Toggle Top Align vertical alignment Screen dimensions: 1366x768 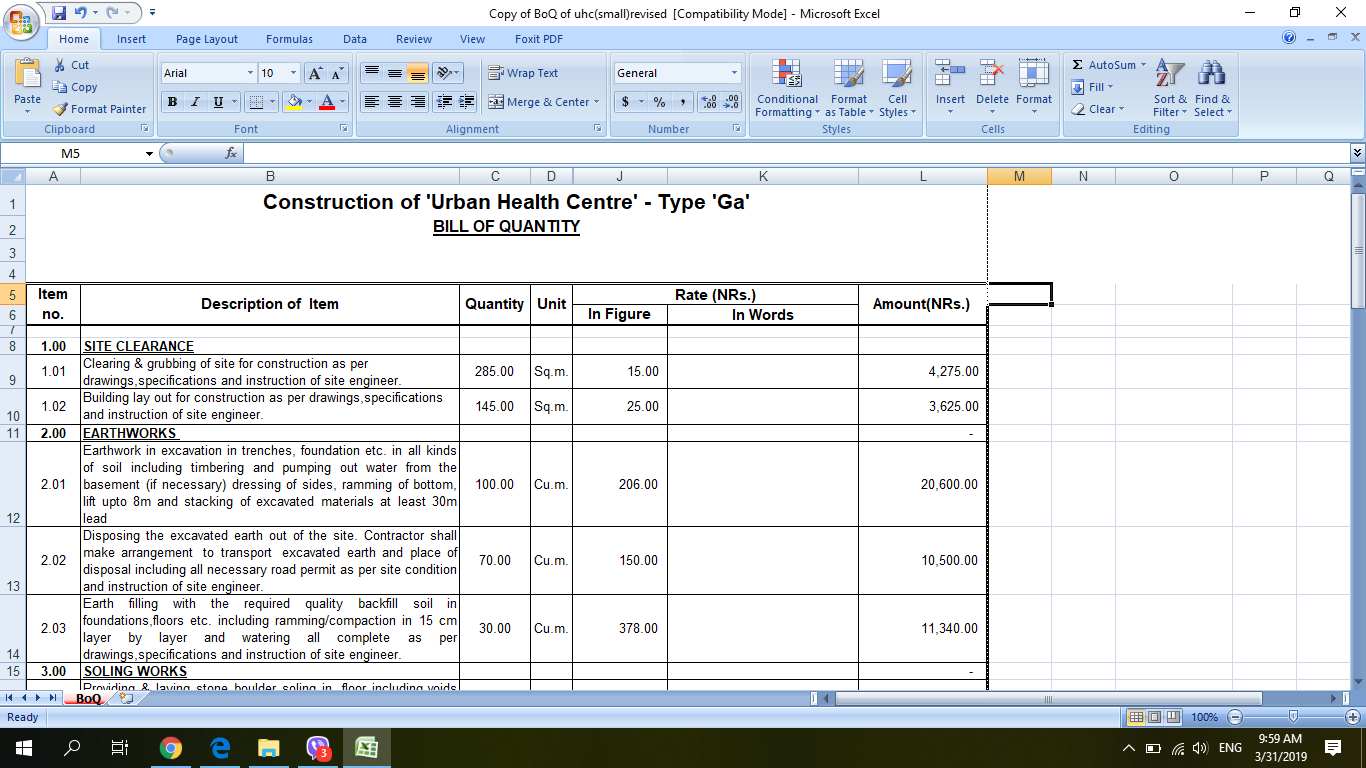click(x=372, y=73)
